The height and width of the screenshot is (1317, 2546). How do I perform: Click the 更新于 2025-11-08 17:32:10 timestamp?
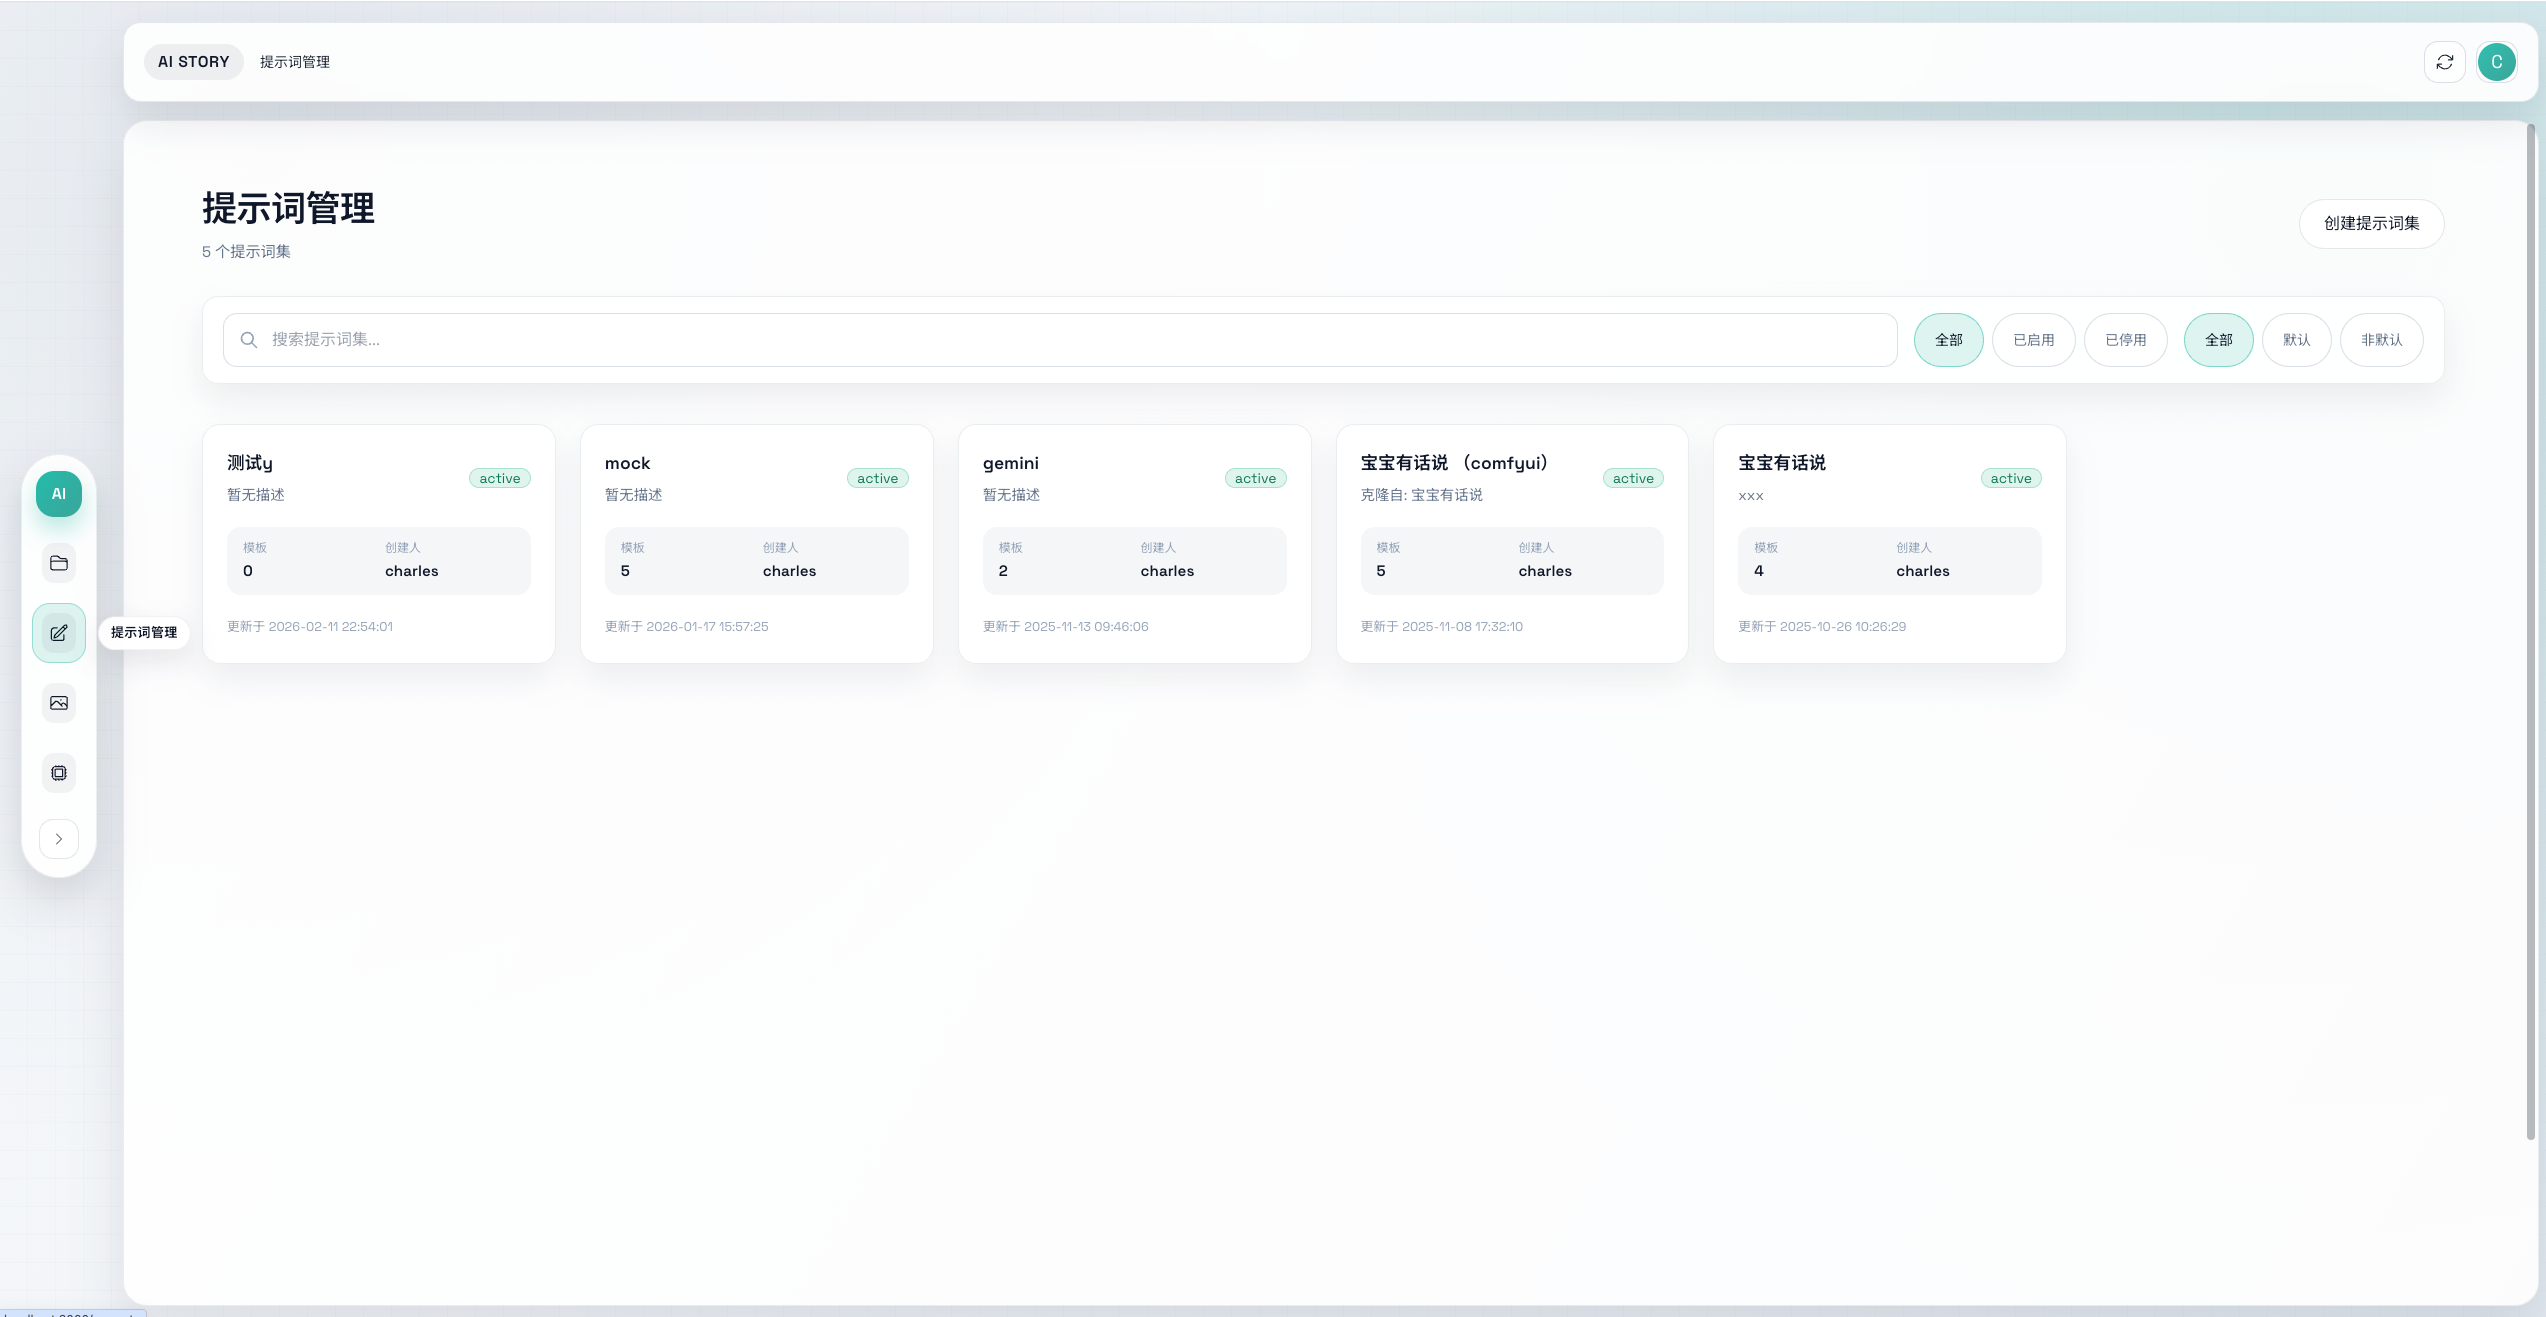tap(1442, 627)
